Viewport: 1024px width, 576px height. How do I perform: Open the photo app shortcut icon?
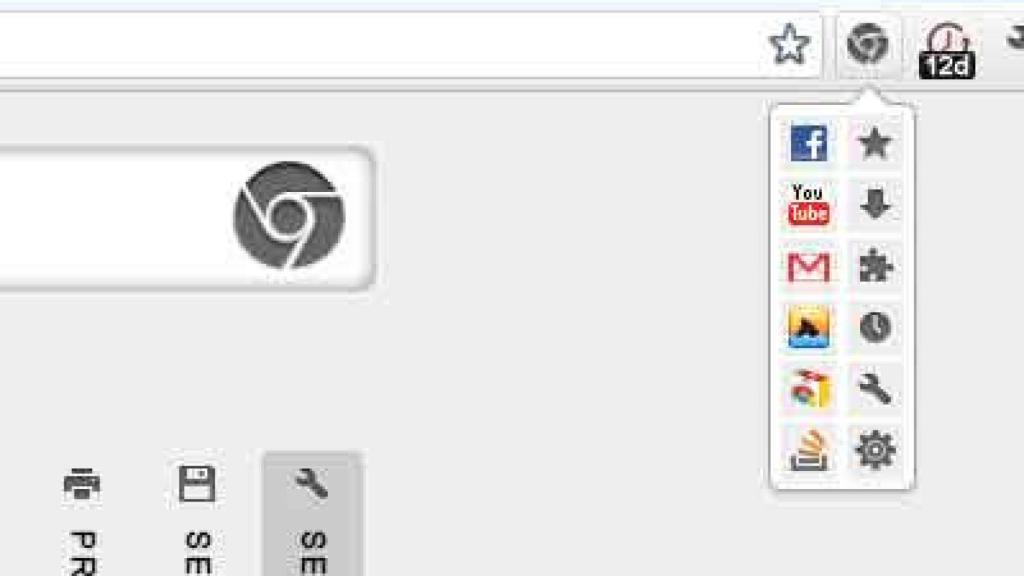[x=808, y=327]
